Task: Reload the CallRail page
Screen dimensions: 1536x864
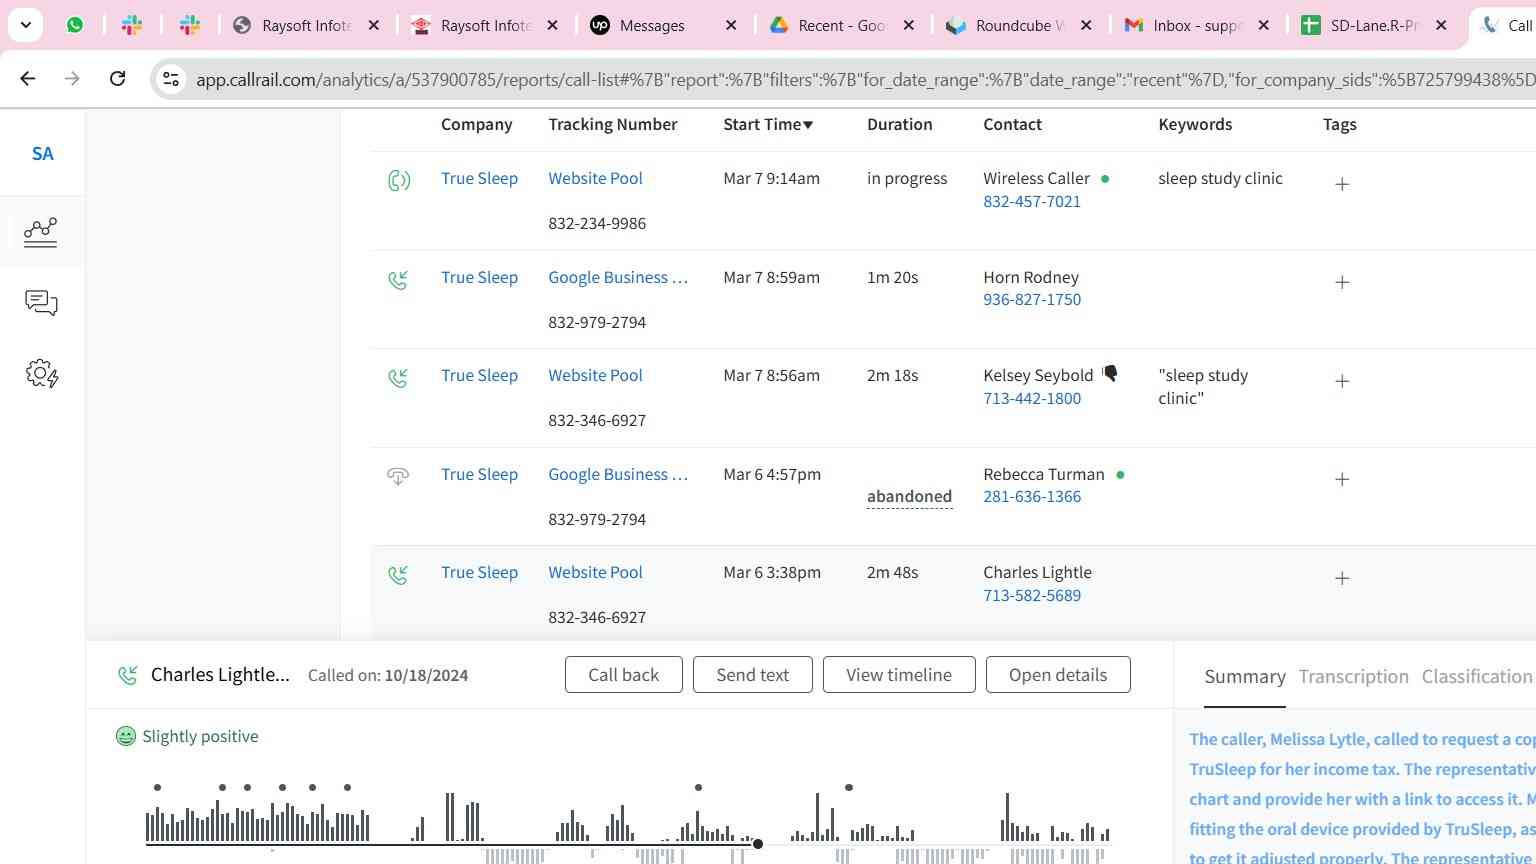Action: click(x=117, y=78)
